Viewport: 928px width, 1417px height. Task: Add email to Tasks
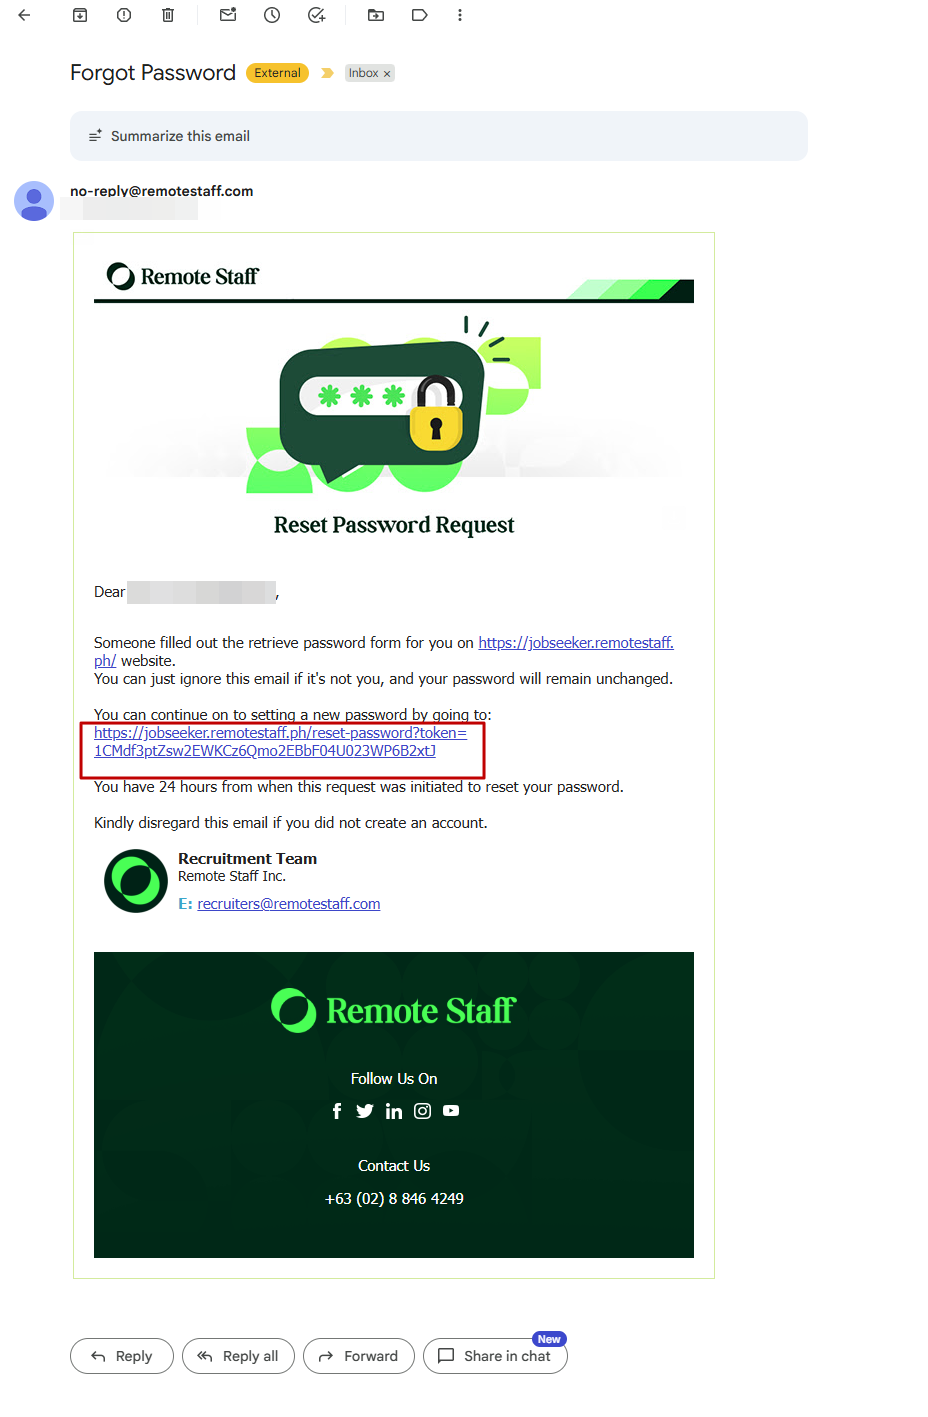point(316,15)
